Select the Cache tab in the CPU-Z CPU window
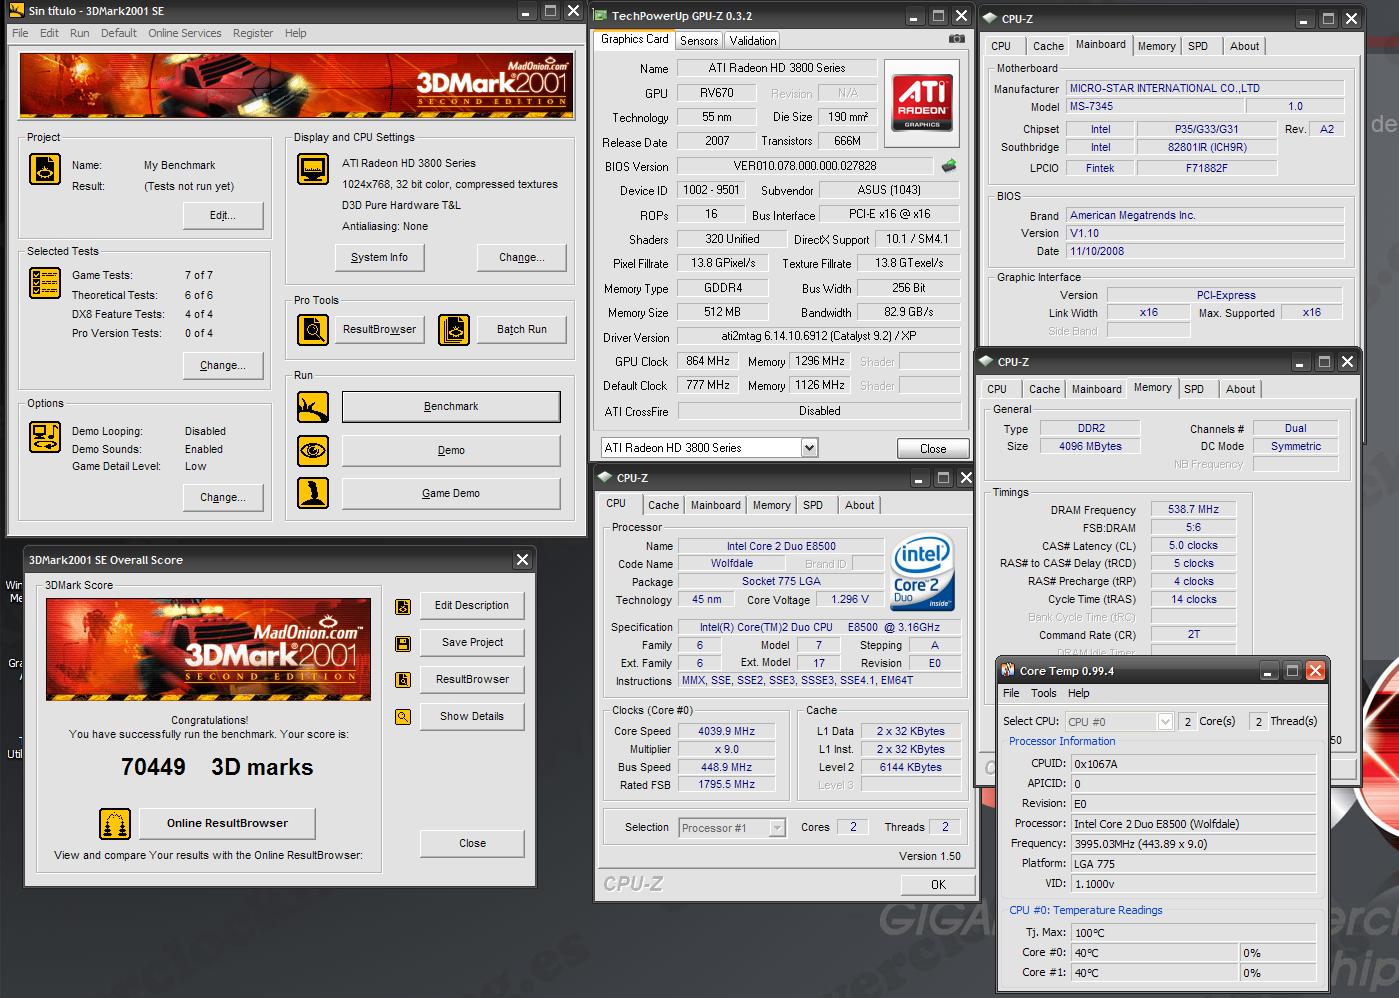The width and height of the screenshot is (1399, 998). [663, 505]
